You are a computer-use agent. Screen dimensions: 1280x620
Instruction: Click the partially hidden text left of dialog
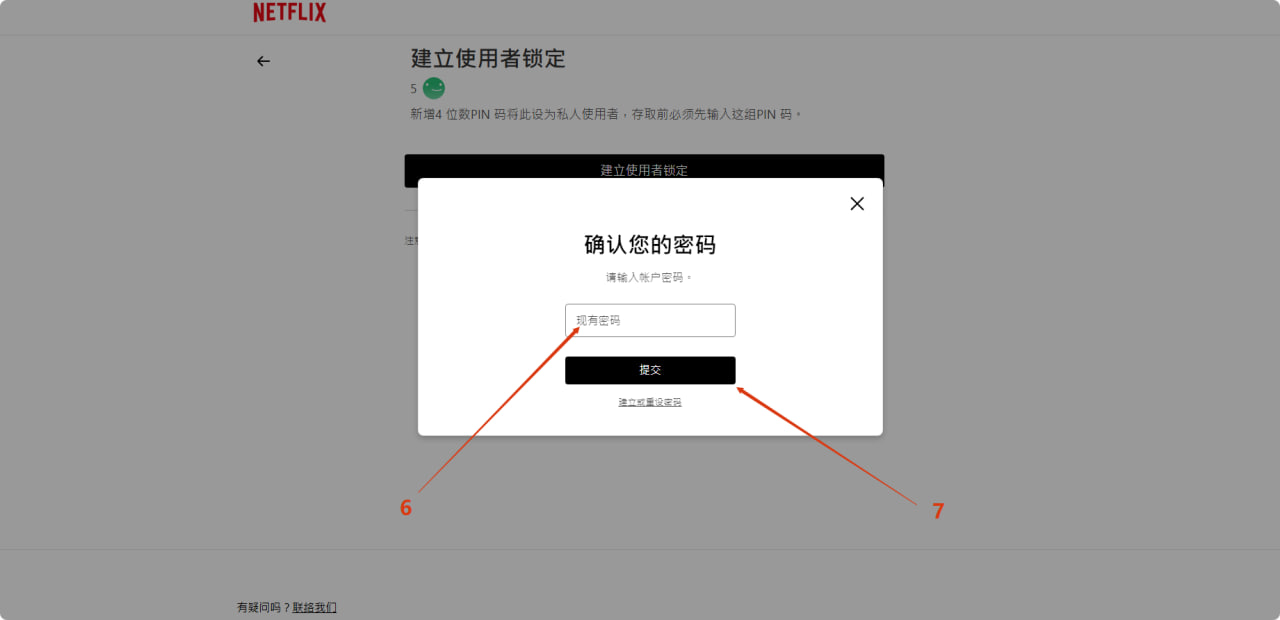[410, 241]
